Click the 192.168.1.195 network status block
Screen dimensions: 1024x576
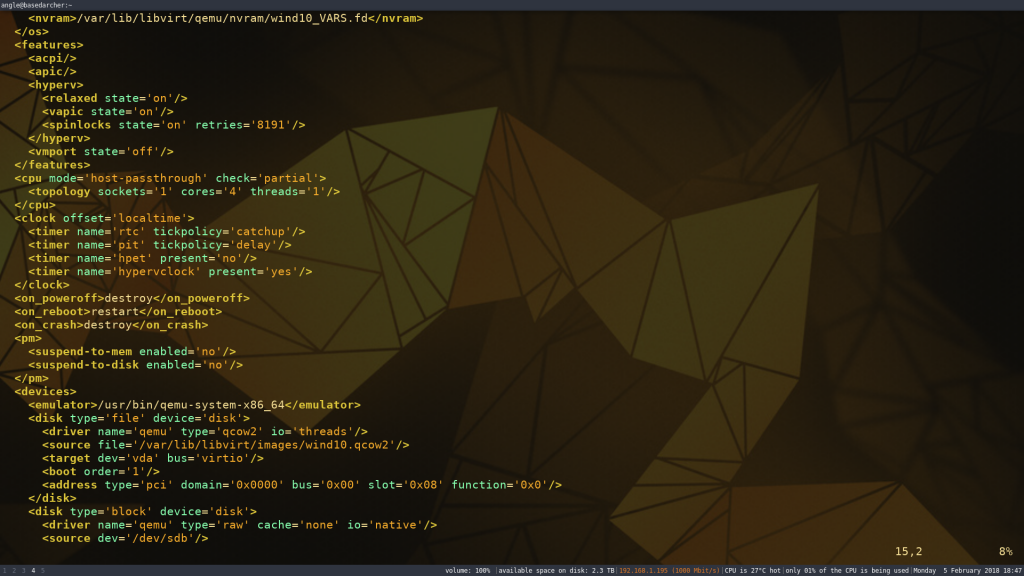pos(670,571)
